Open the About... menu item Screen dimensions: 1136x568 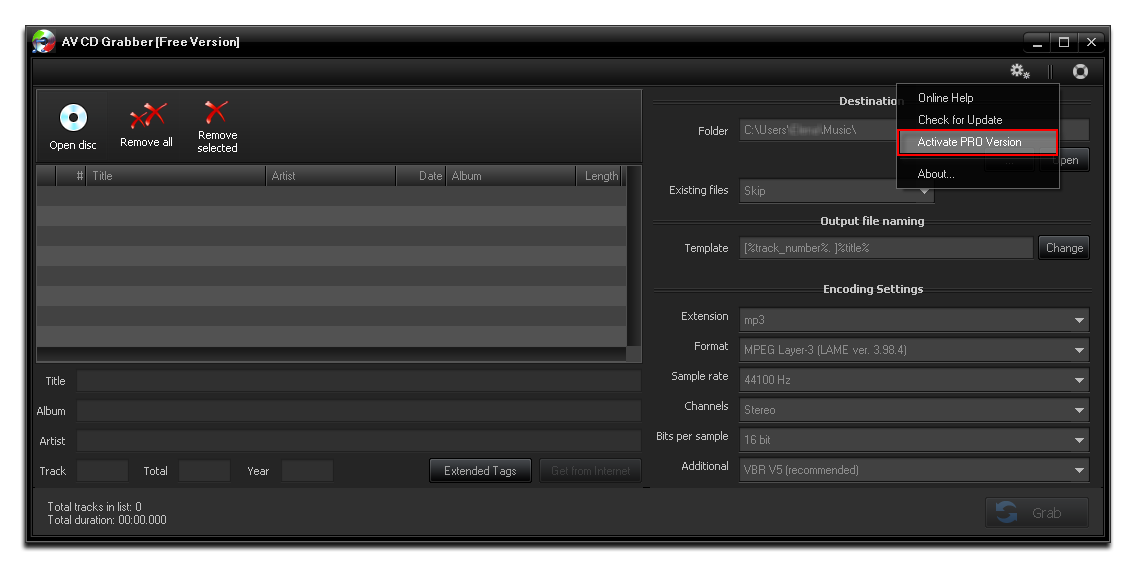pyautogui.click(x=936, y=174)
